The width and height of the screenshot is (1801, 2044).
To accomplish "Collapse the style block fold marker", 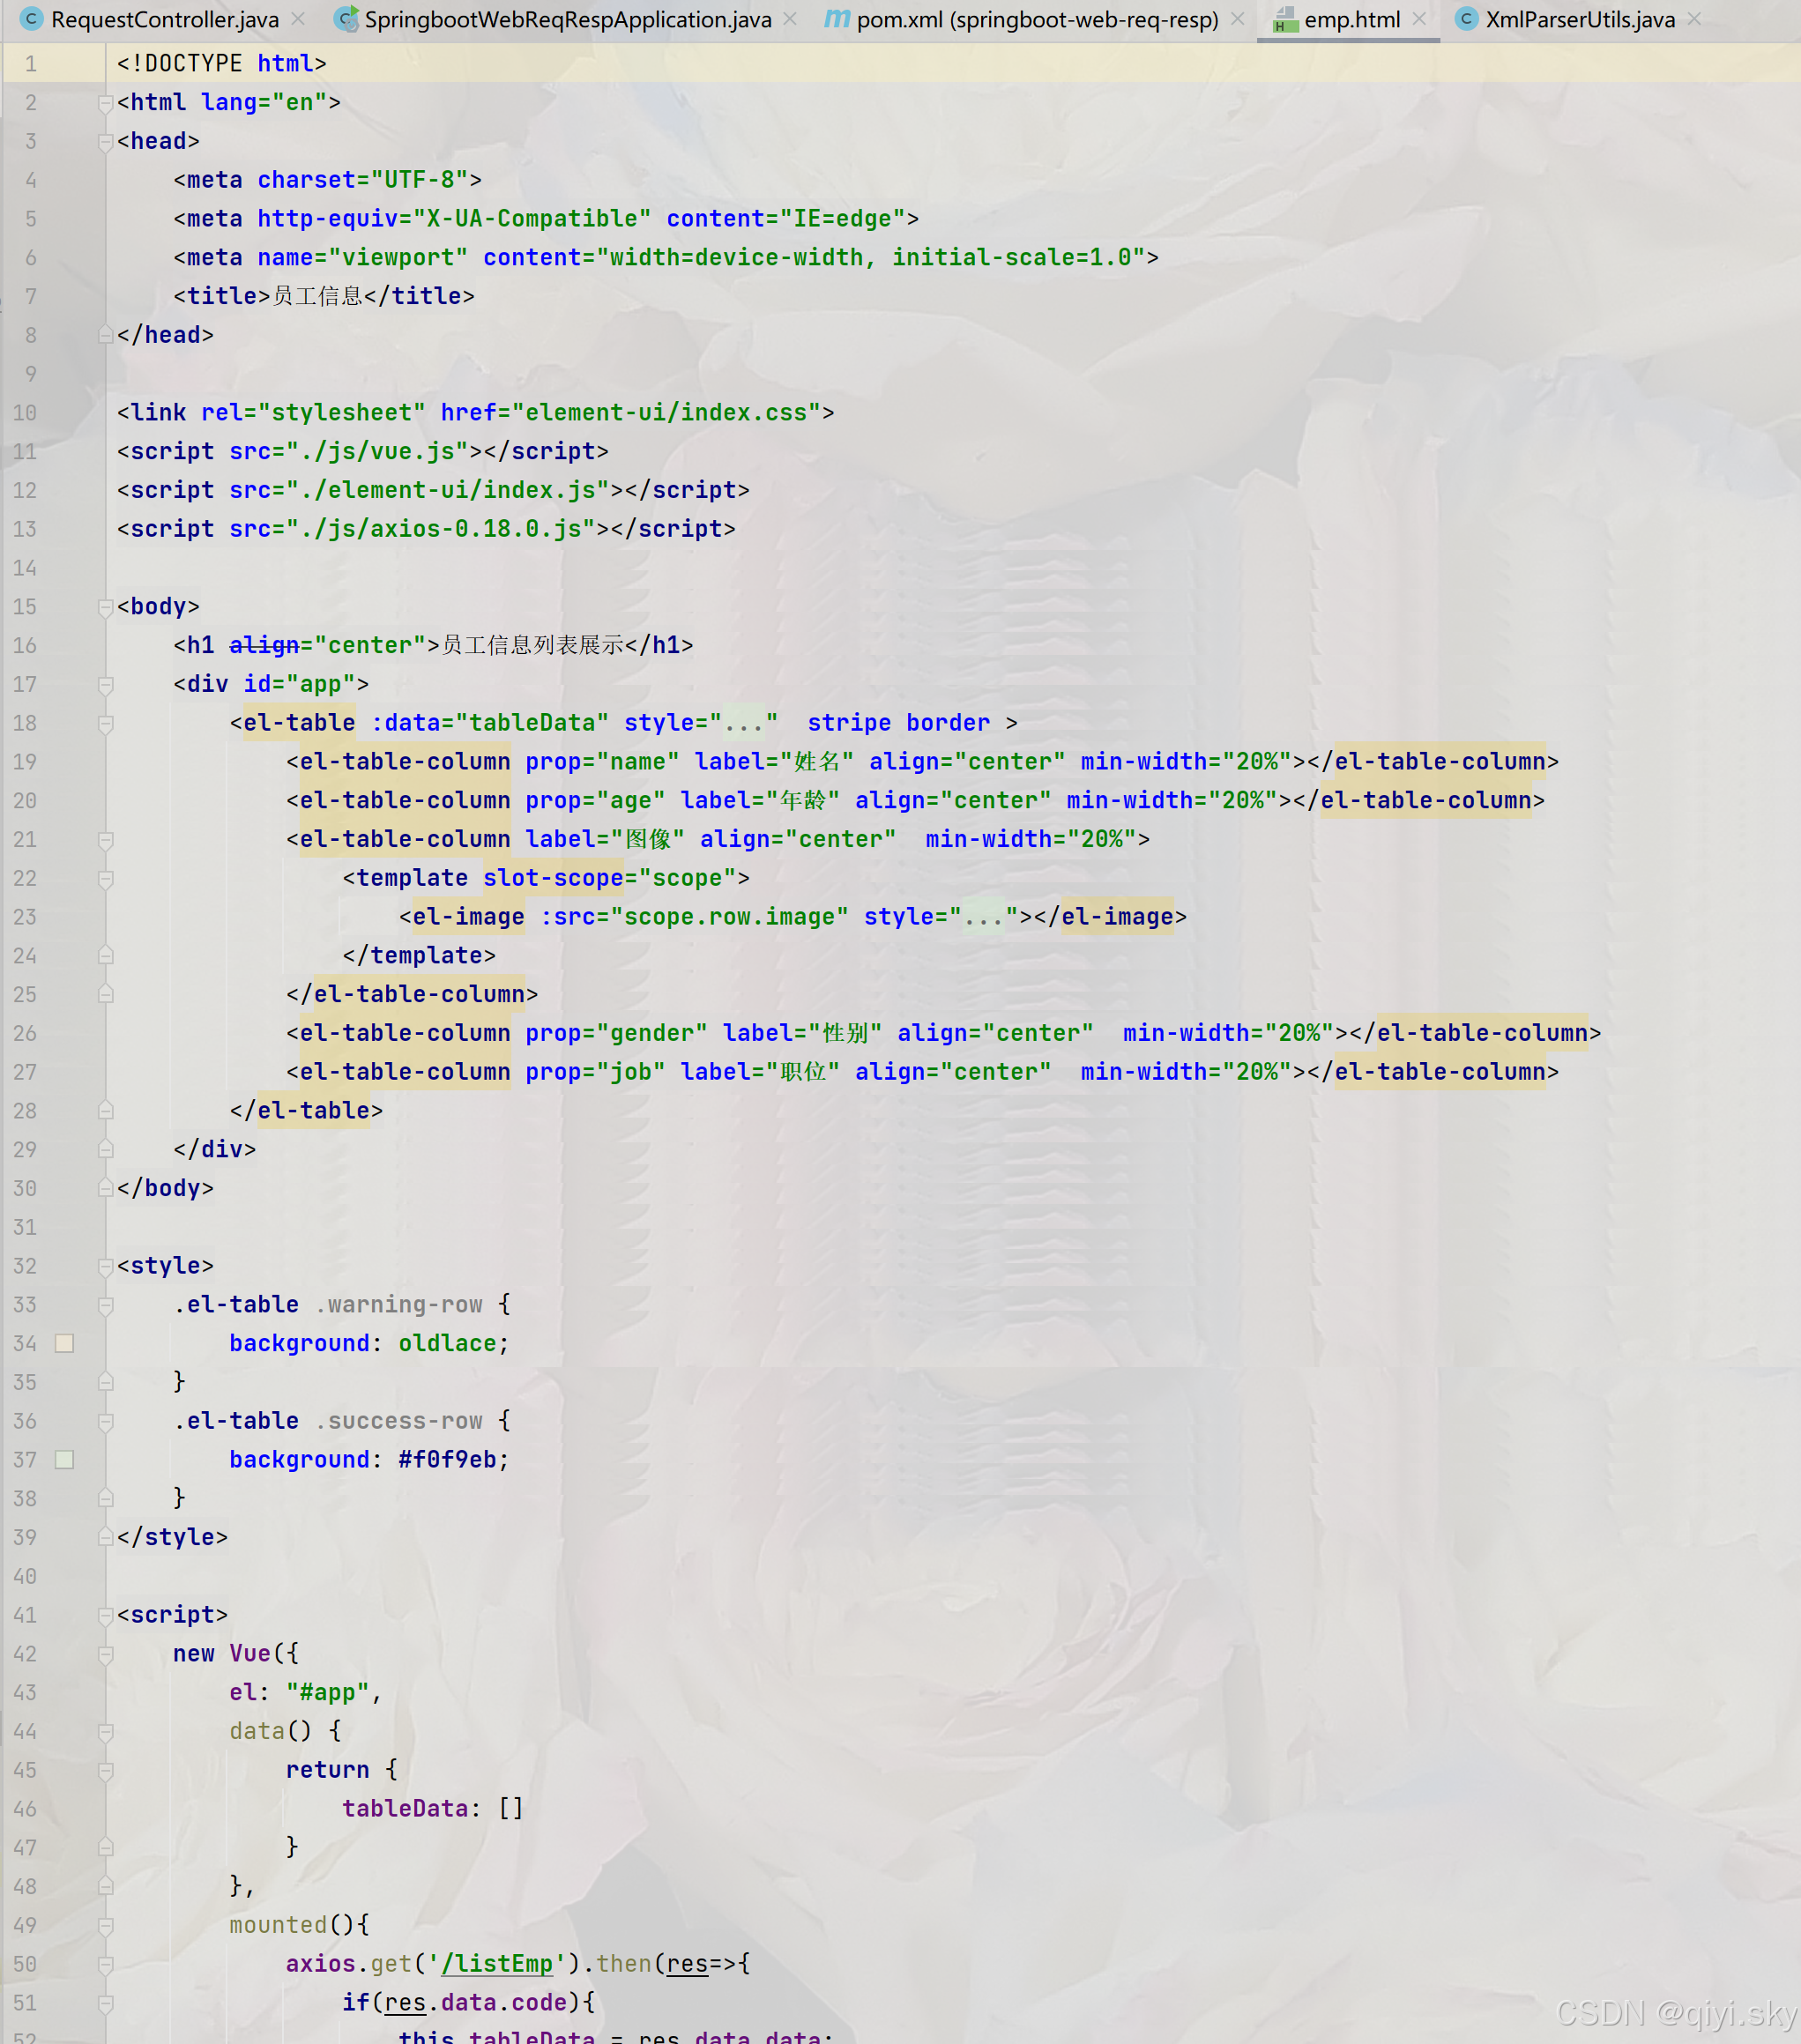I will [x=105, y=1266].
